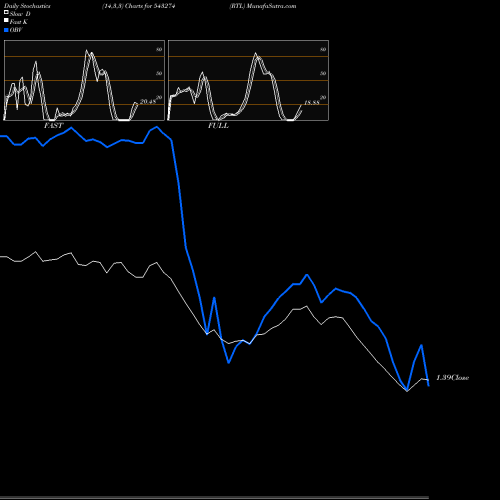Click the 'Daily Stochastics' title text
Screen dimensions: 500x500
point(27,6)
